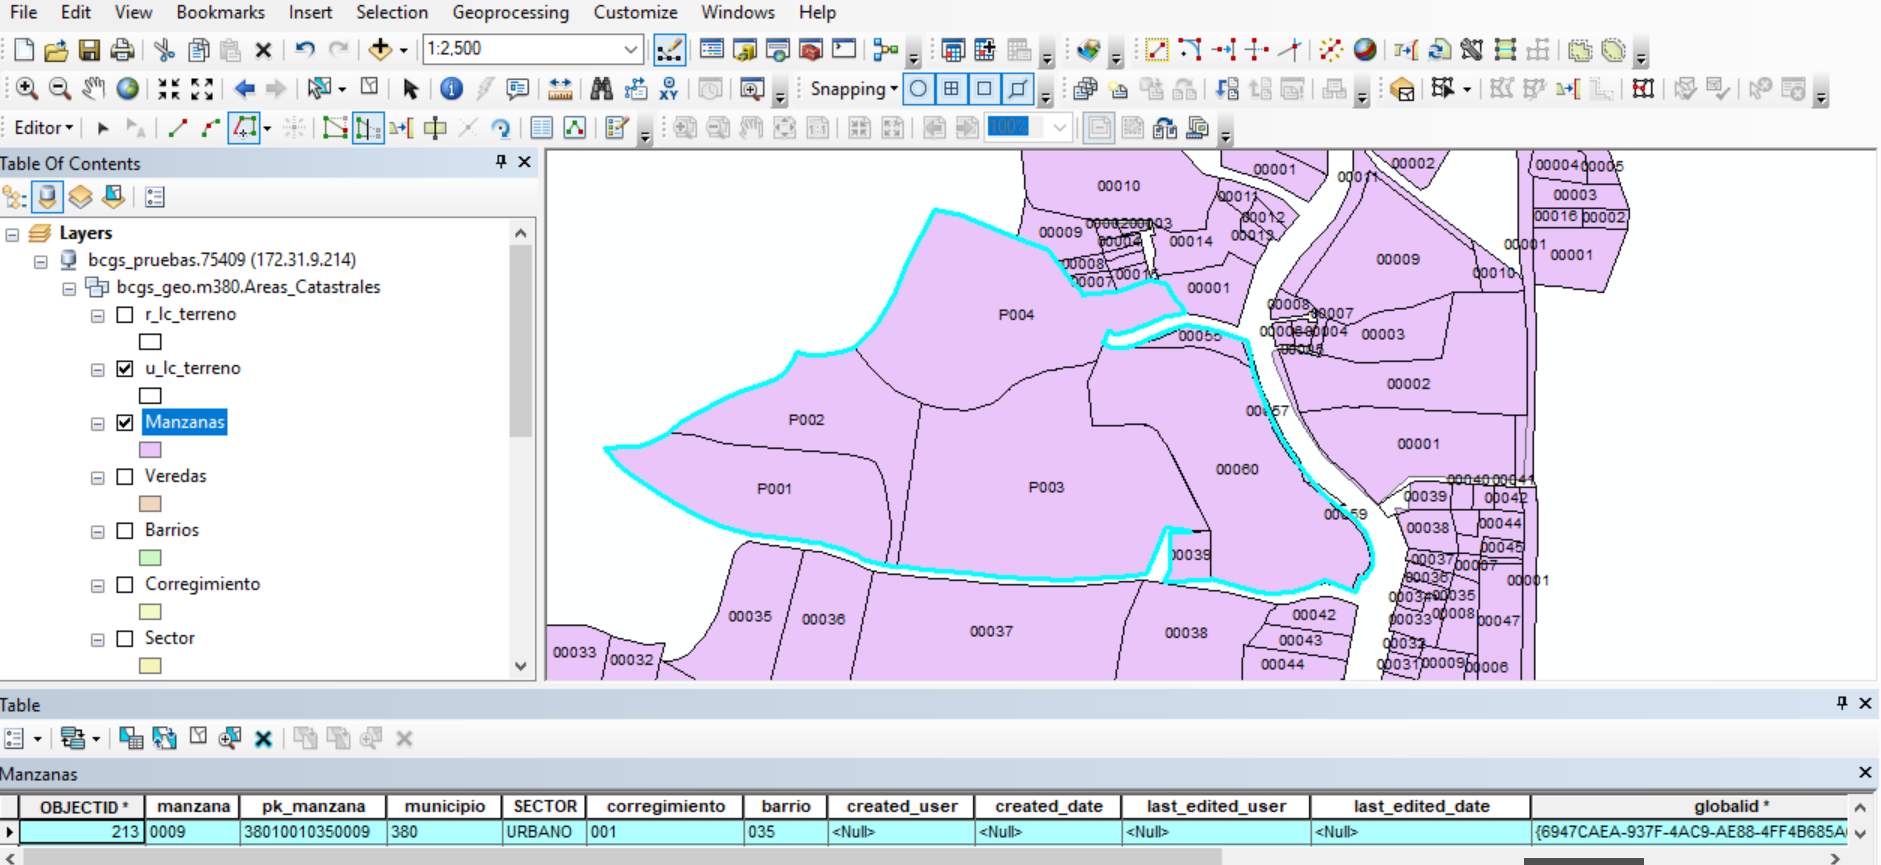
Task: Select the Pan hand tool
Action: (x=93, y=89)
